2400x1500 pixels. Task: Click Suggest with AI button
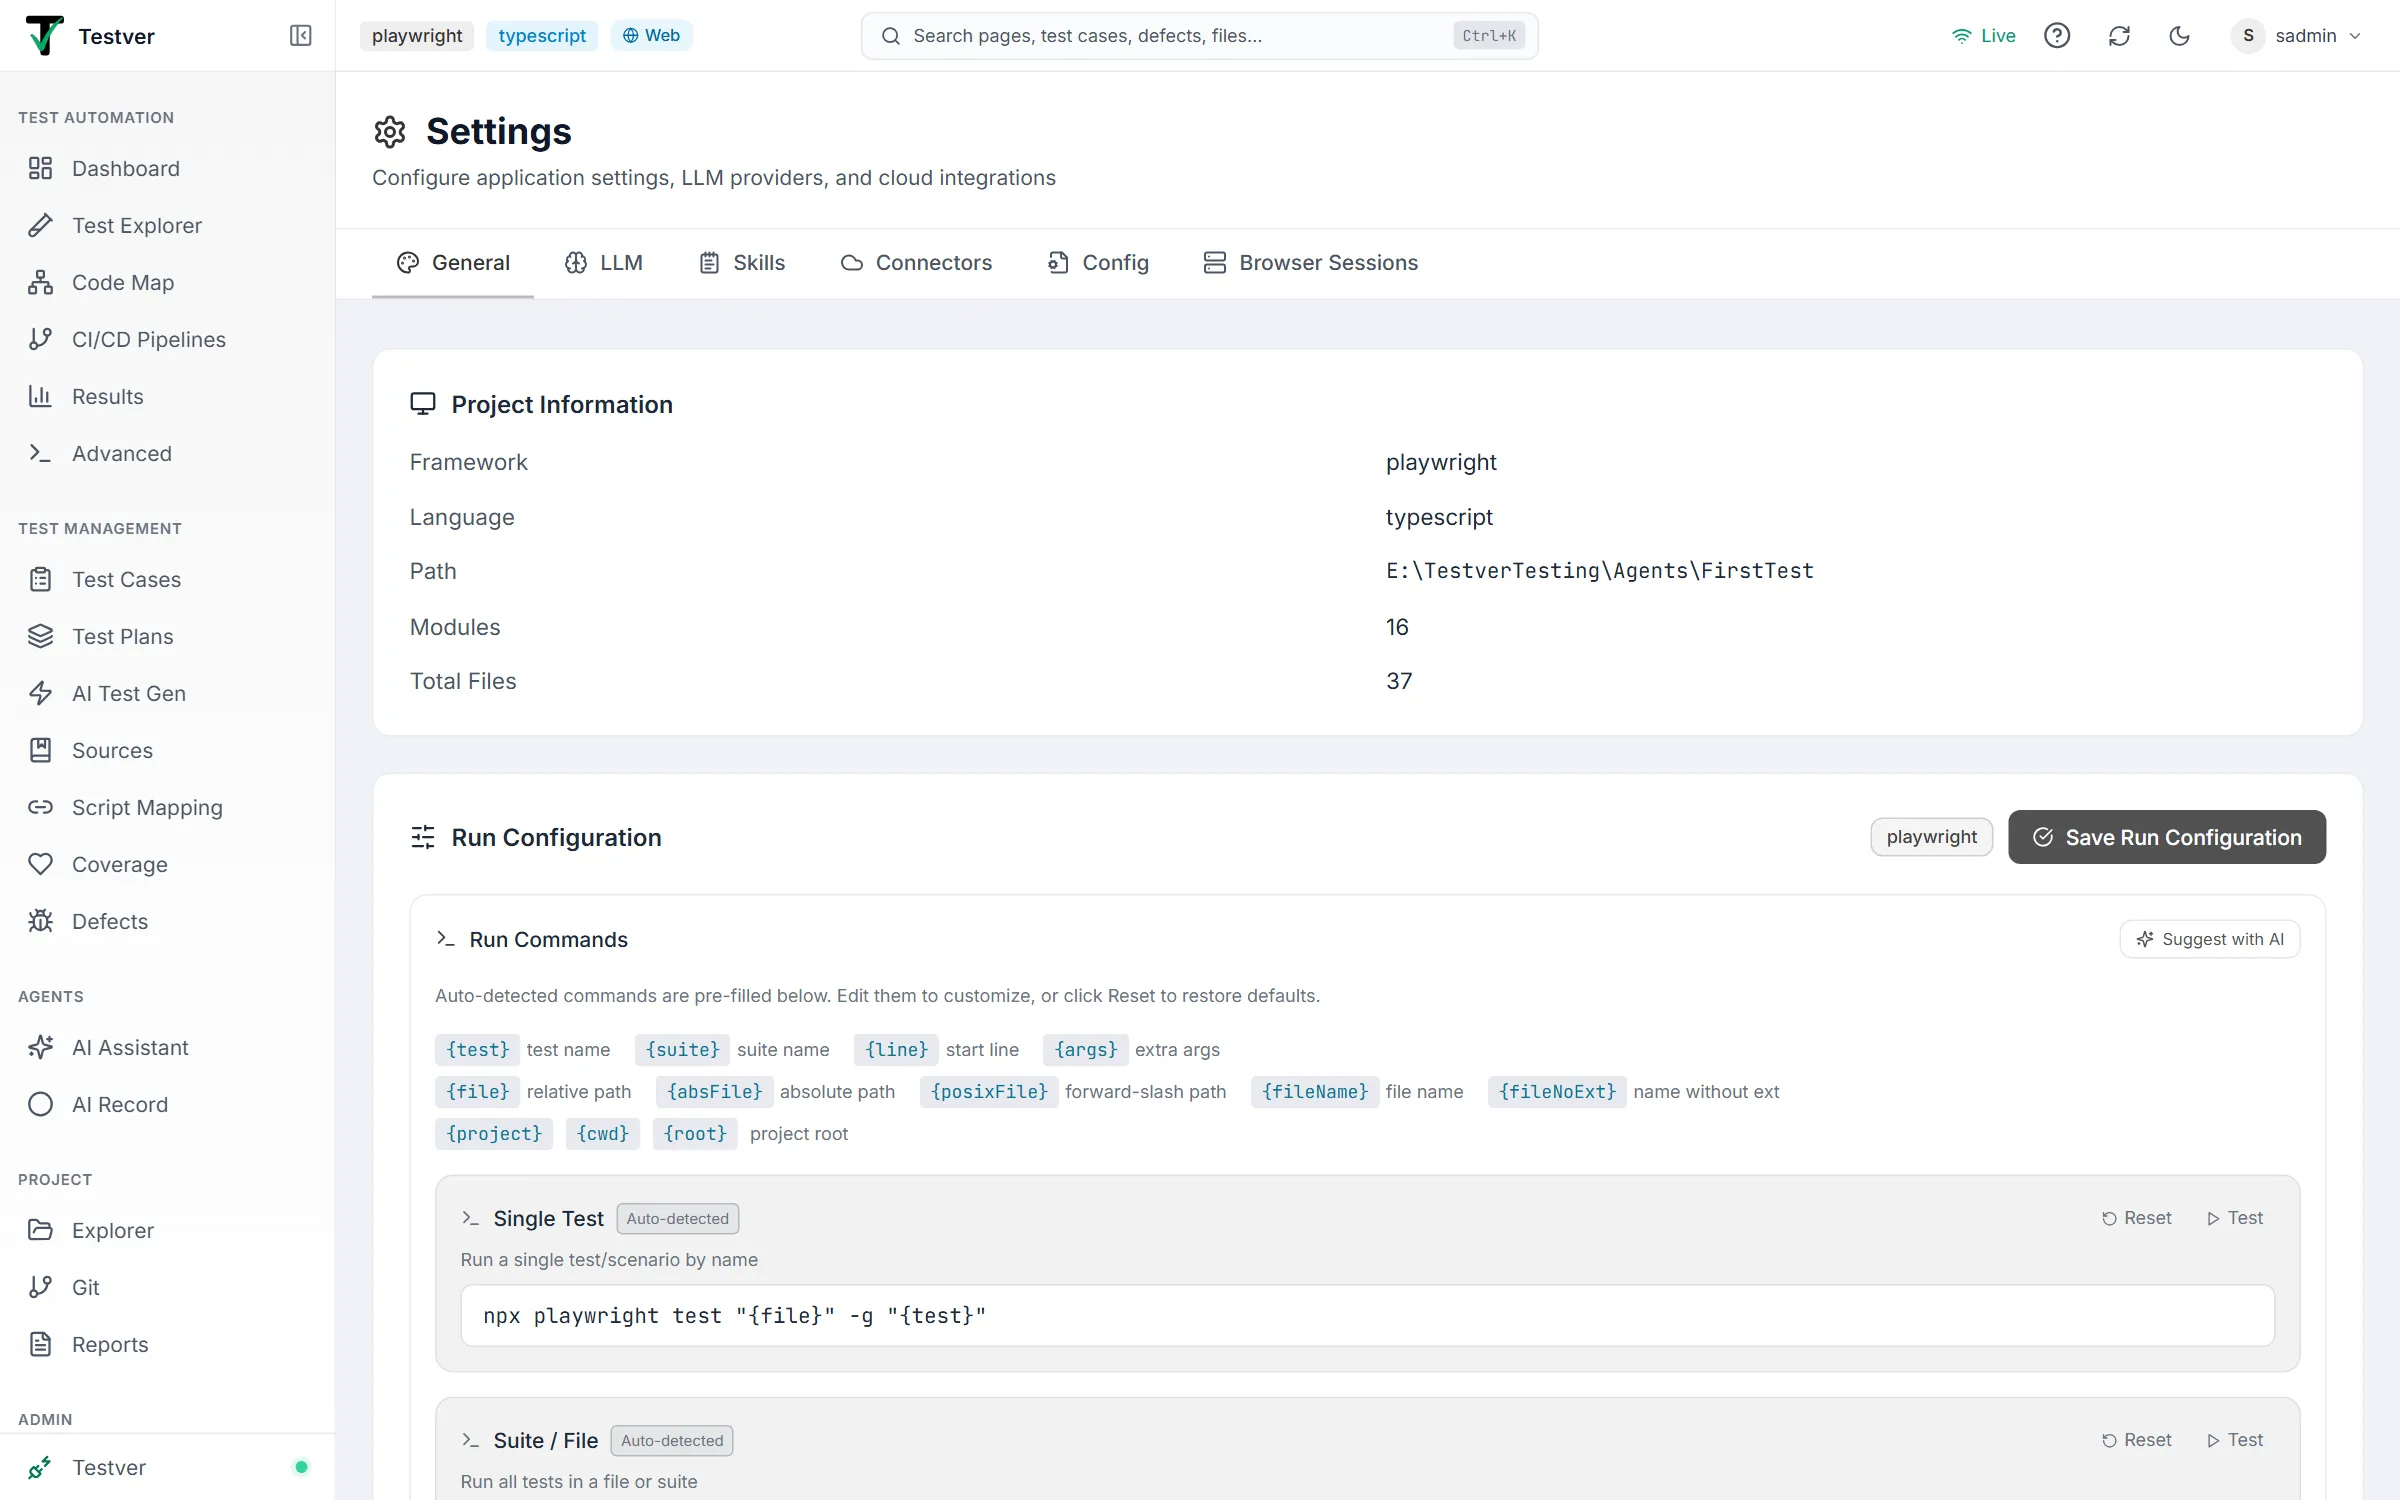click(x=2210, y=939)
